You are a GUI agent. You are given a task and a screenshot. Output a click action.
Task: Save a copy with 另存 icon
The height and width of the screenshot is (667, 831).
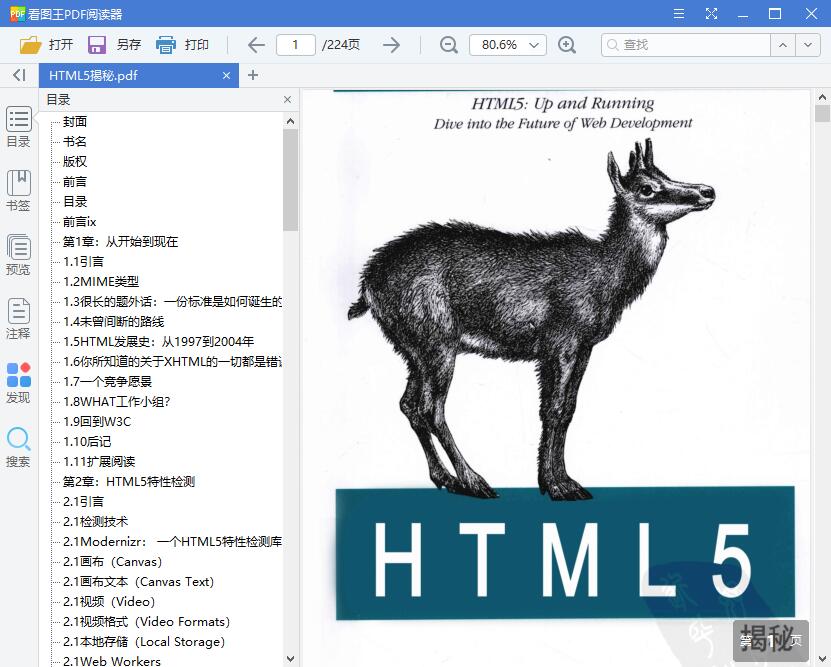(96, 45)
